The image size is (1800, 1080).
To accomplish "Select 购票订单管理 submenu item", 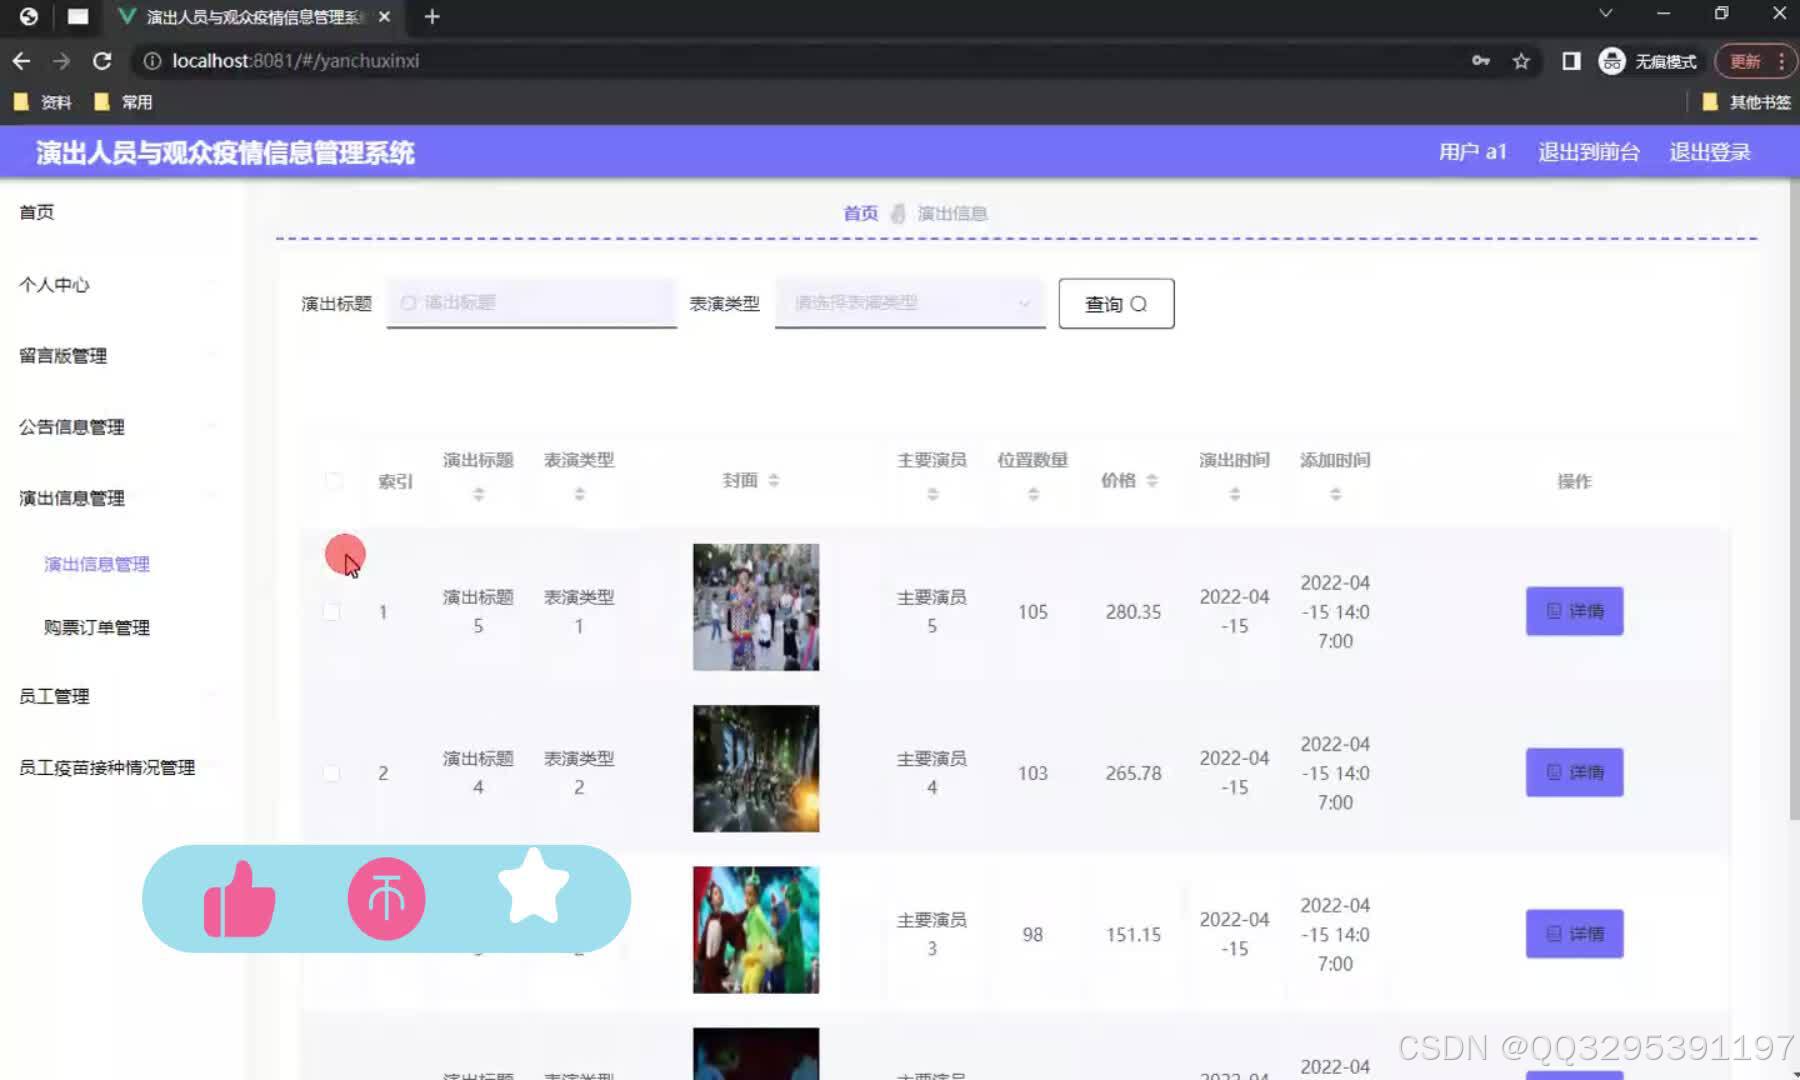I will pos(97,628).
